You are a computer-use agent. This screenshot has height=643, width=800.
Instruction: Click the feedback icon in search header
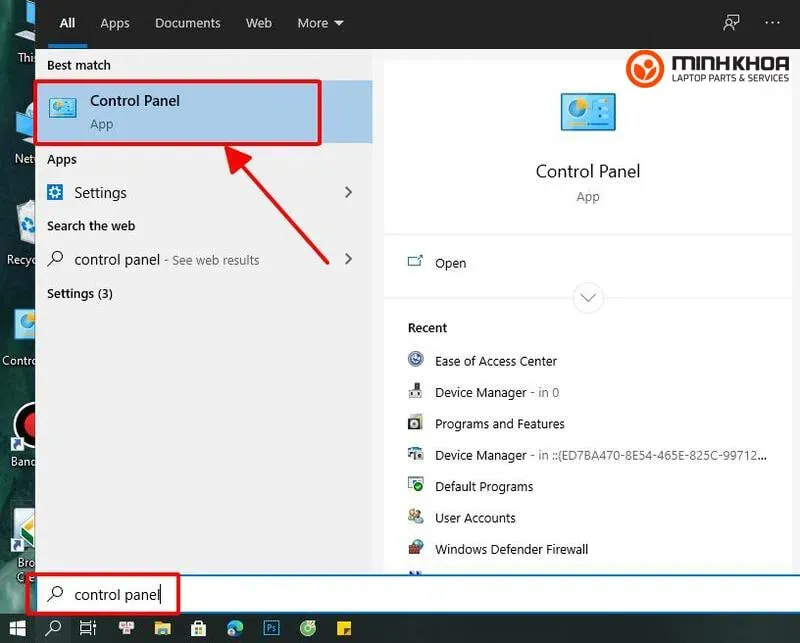tap(731, 23)
